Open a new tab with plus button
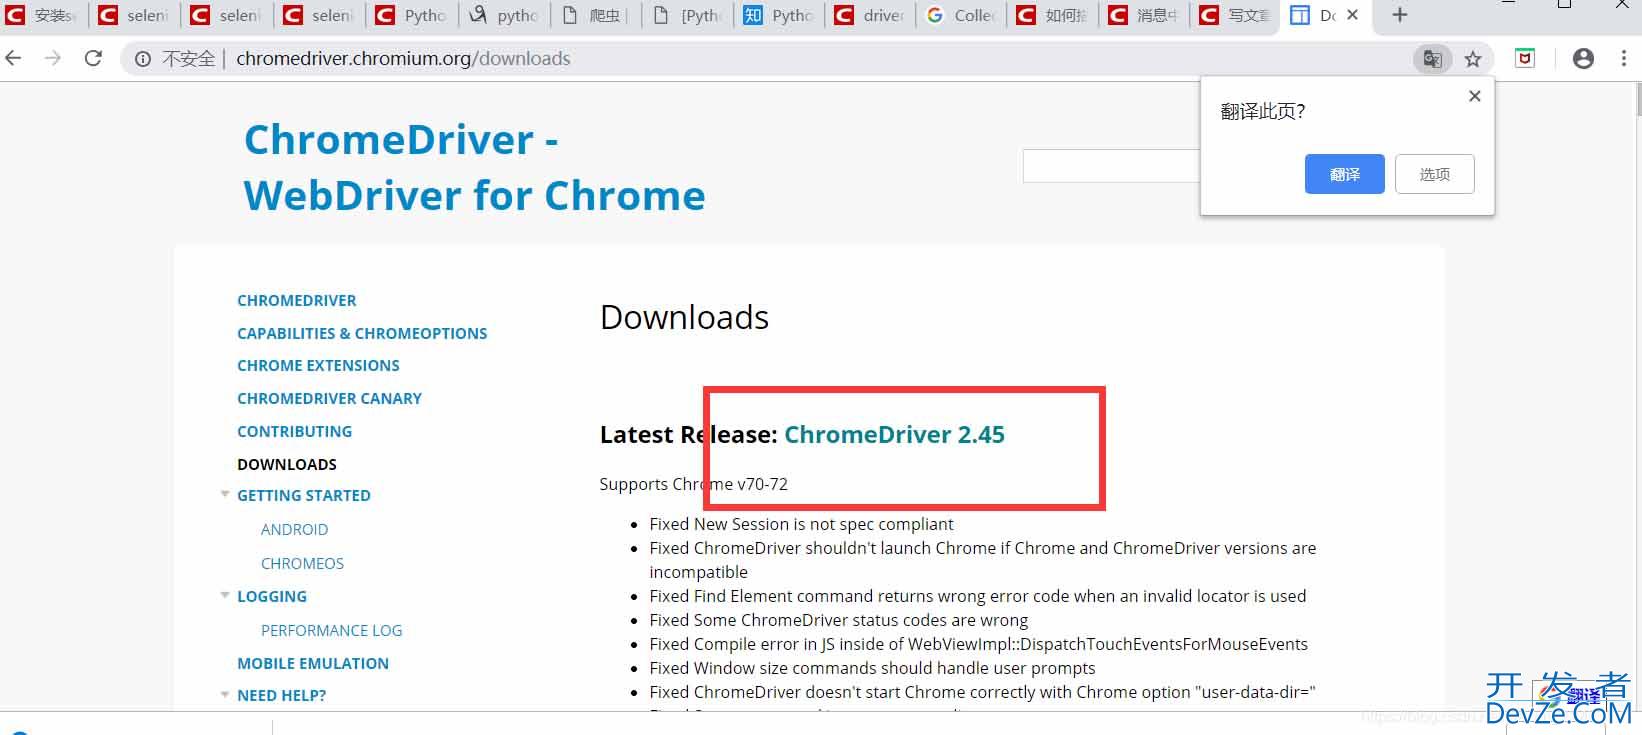The width and height of the screenshot is (1642, 735). [1400, 15]
